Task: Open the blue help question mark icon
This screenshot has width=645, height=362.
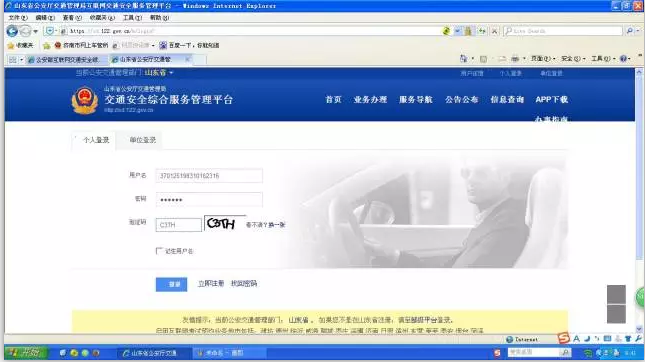Action: 624,59
